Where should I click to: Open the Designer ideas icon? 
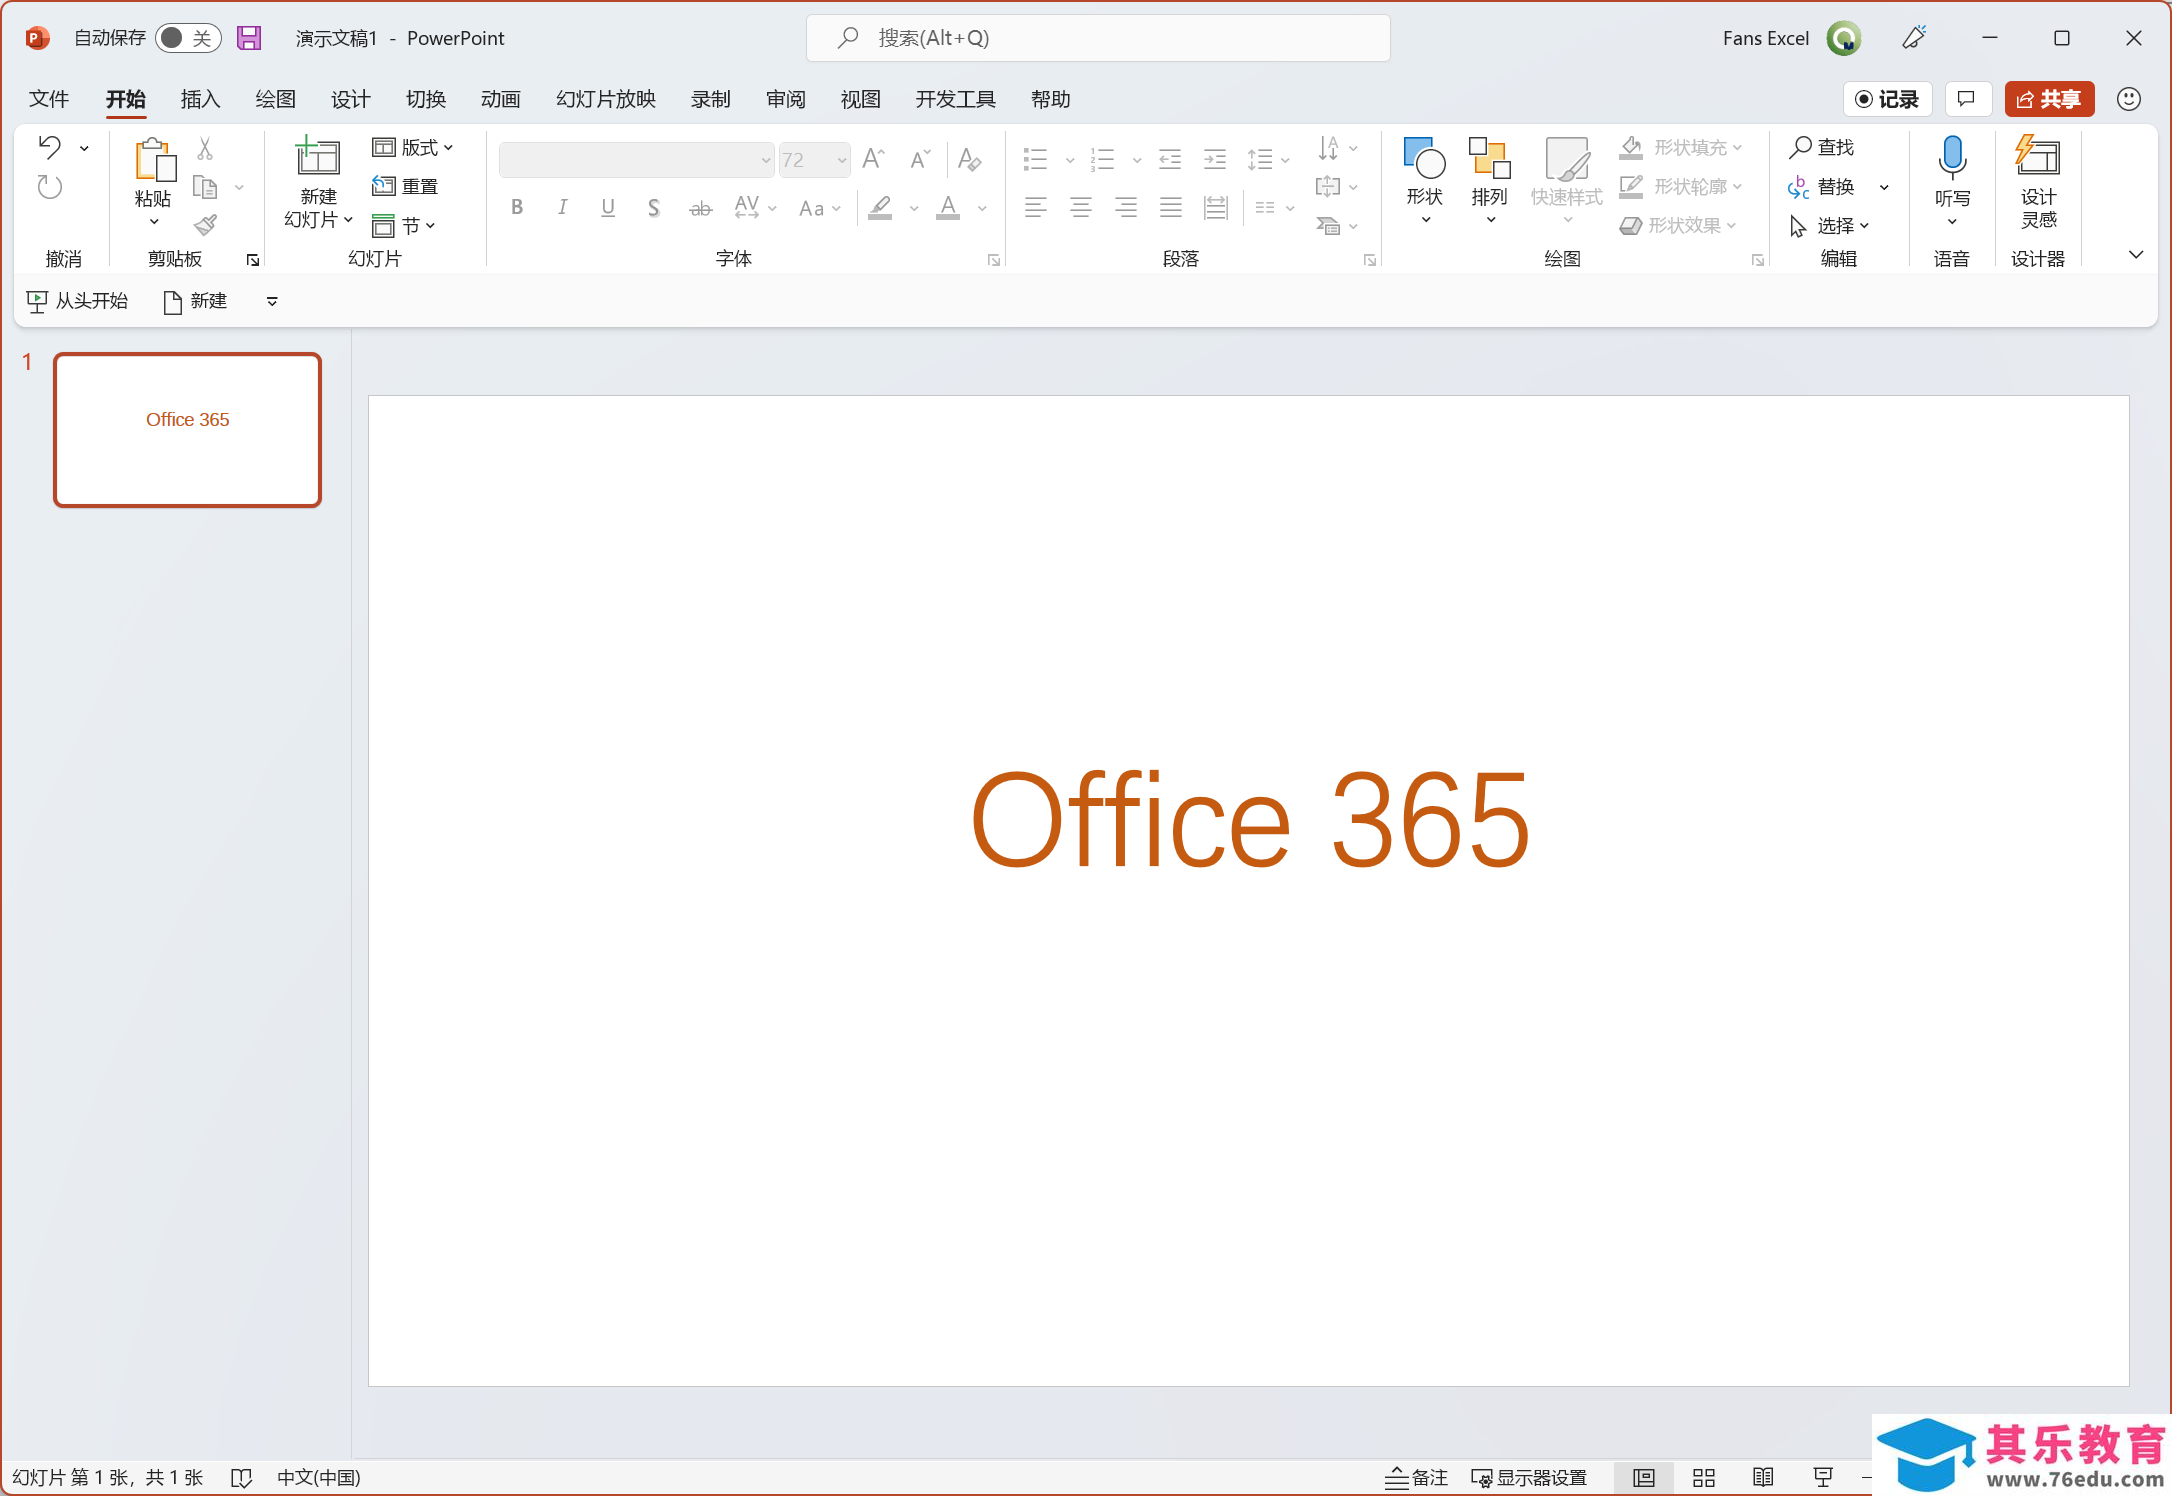2038,156
